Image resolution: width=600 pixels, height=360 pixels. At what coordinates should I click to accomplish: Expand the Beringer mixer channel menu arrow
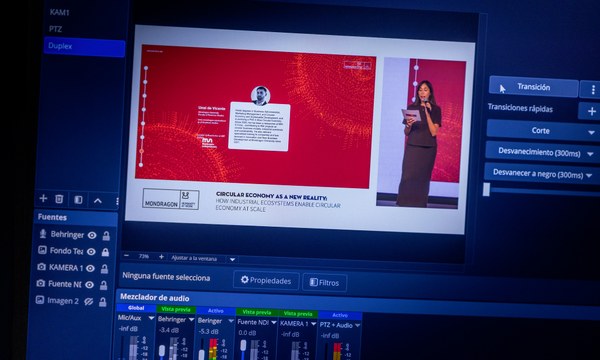(231, 321)
